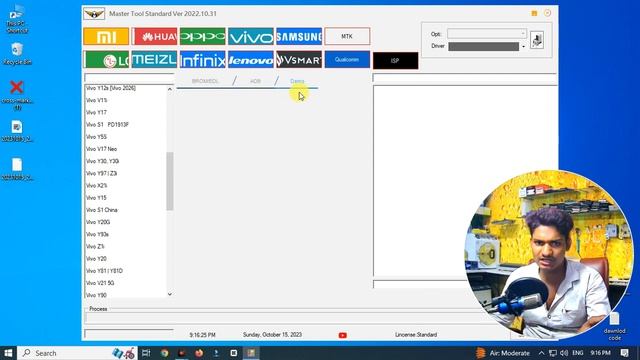Click model list scroll up arrow
640x360 pixels.
170,89
